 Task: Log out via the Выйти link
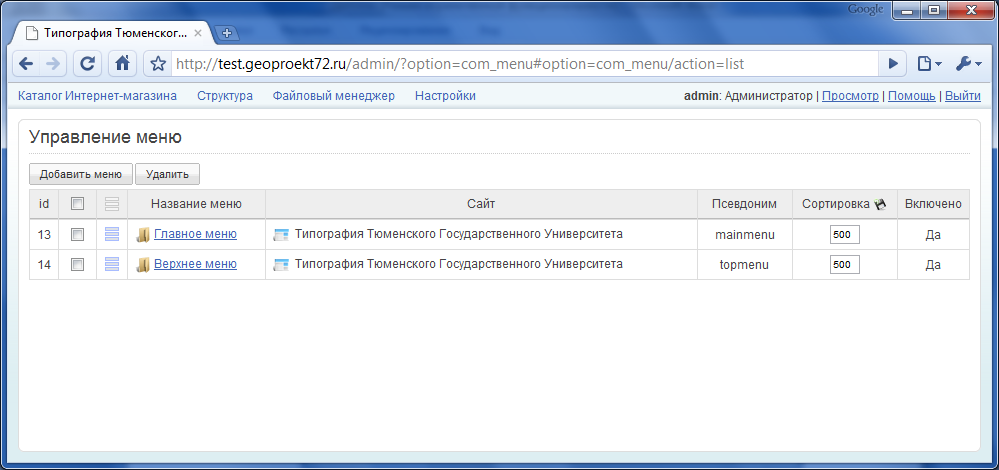[963, 96]
